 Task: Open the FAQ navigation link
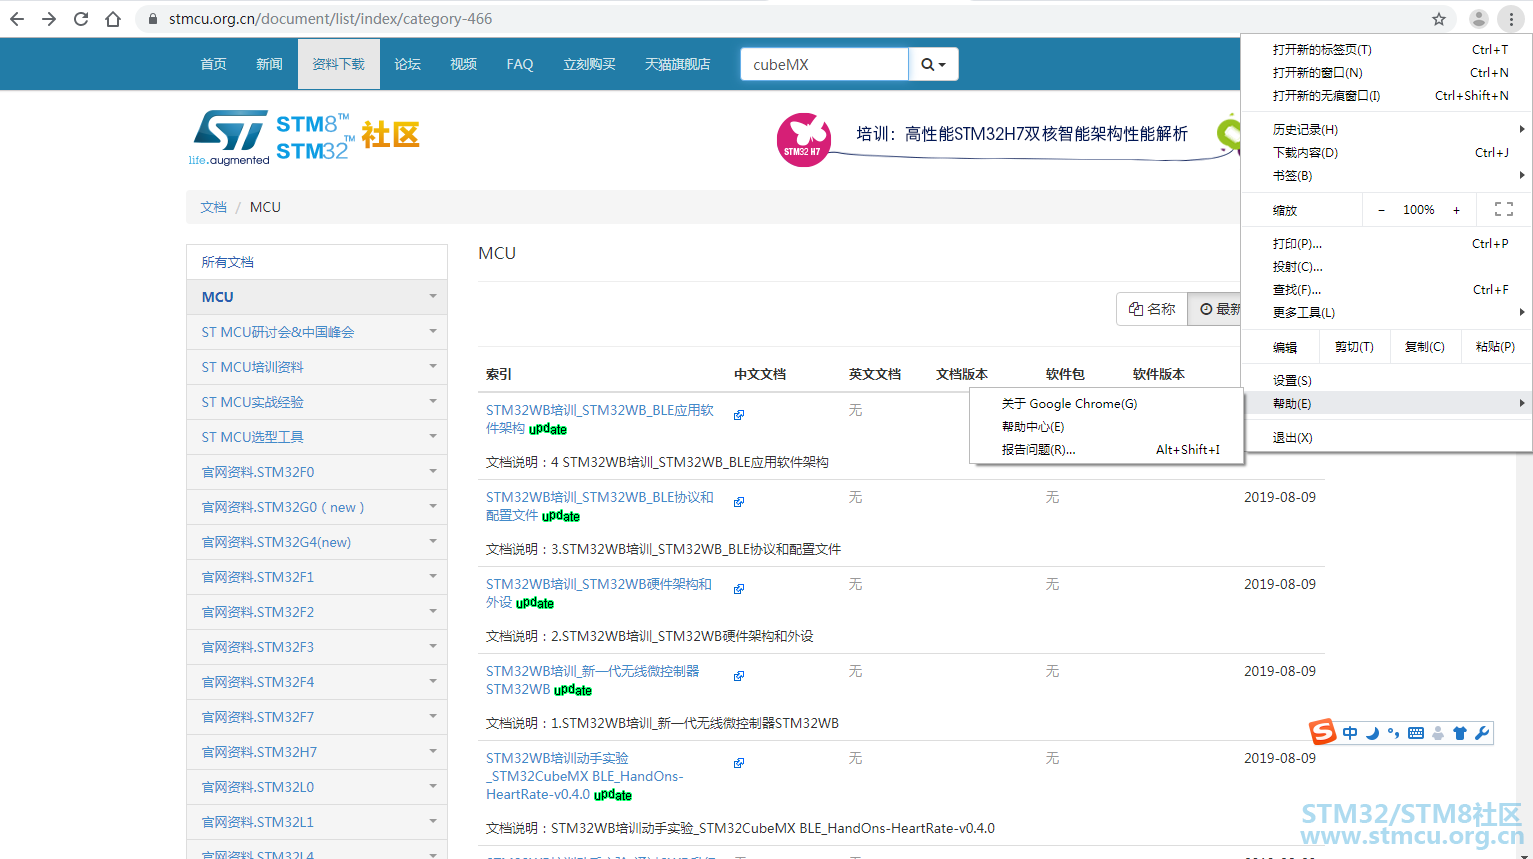point(520,64)
